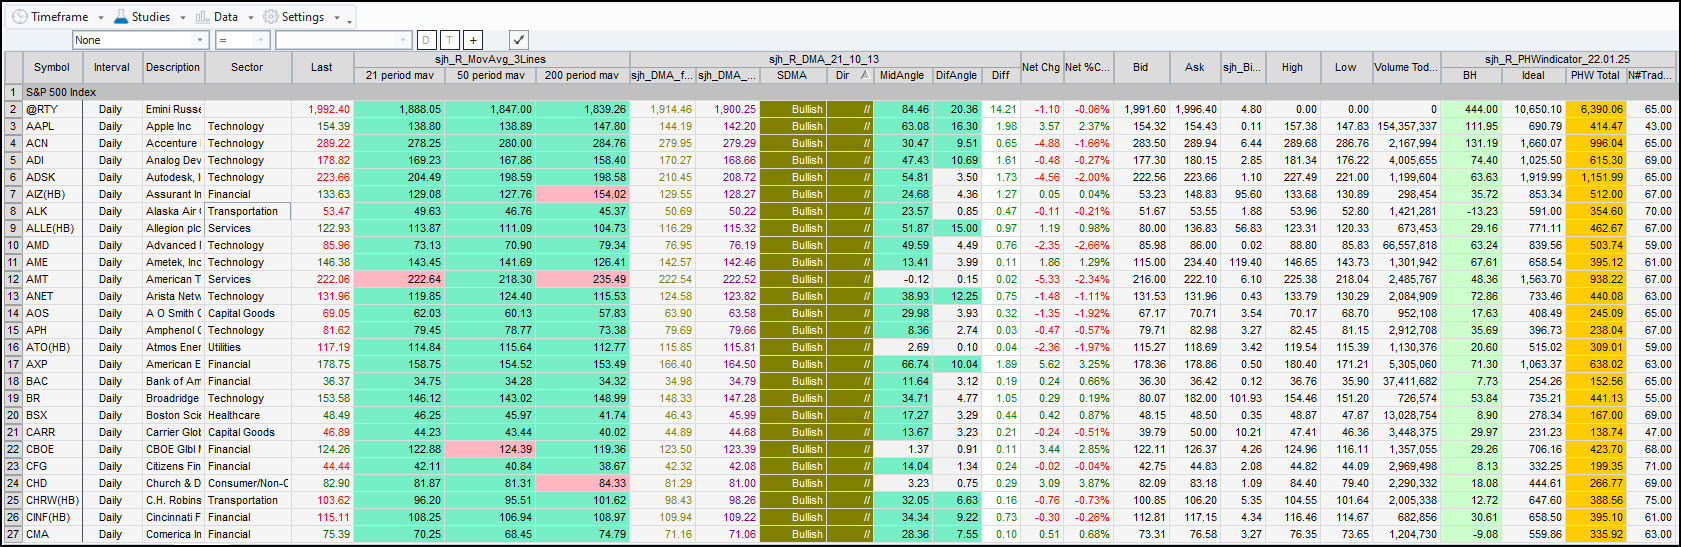Select the CARR symbol cell
The height and width of the screenshot is (547, 1681).
point(52,432)
